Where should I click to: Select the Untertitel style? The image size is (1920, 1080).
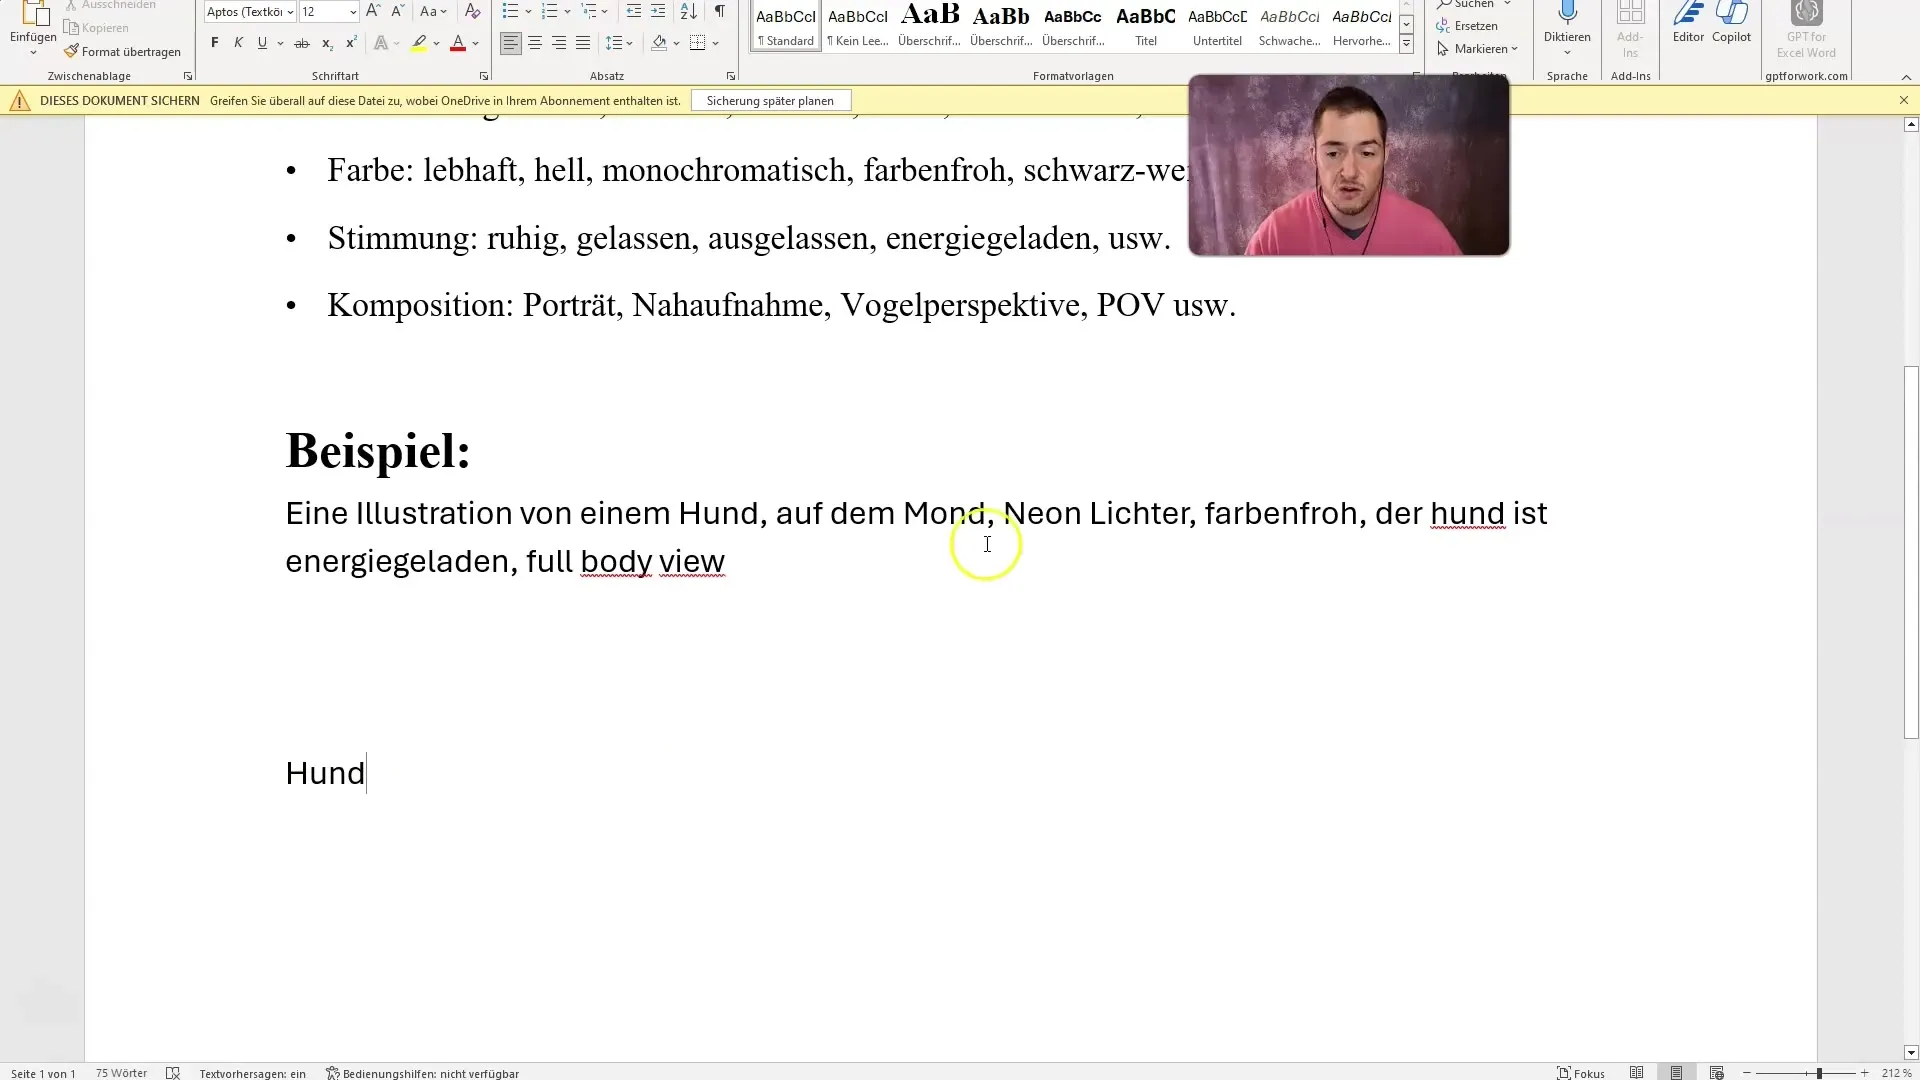1217,26
